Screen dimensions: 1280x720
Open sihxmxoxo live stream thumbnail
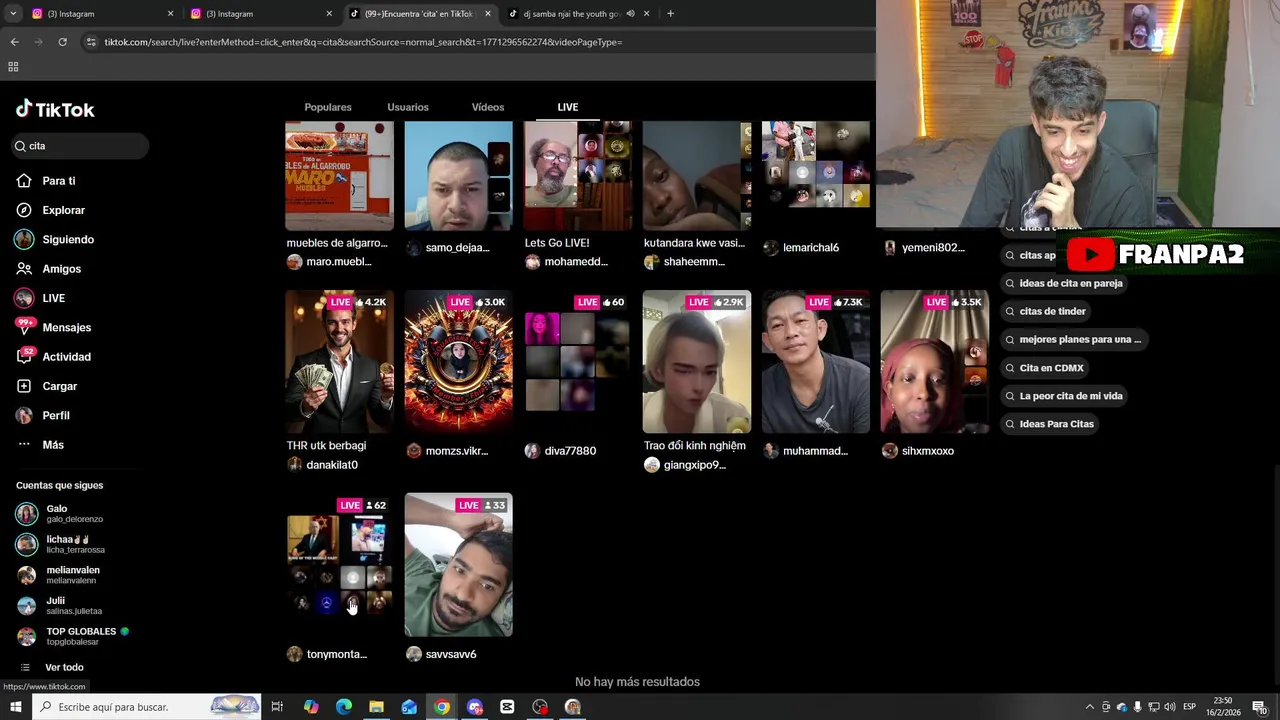(x=934, y=362)
